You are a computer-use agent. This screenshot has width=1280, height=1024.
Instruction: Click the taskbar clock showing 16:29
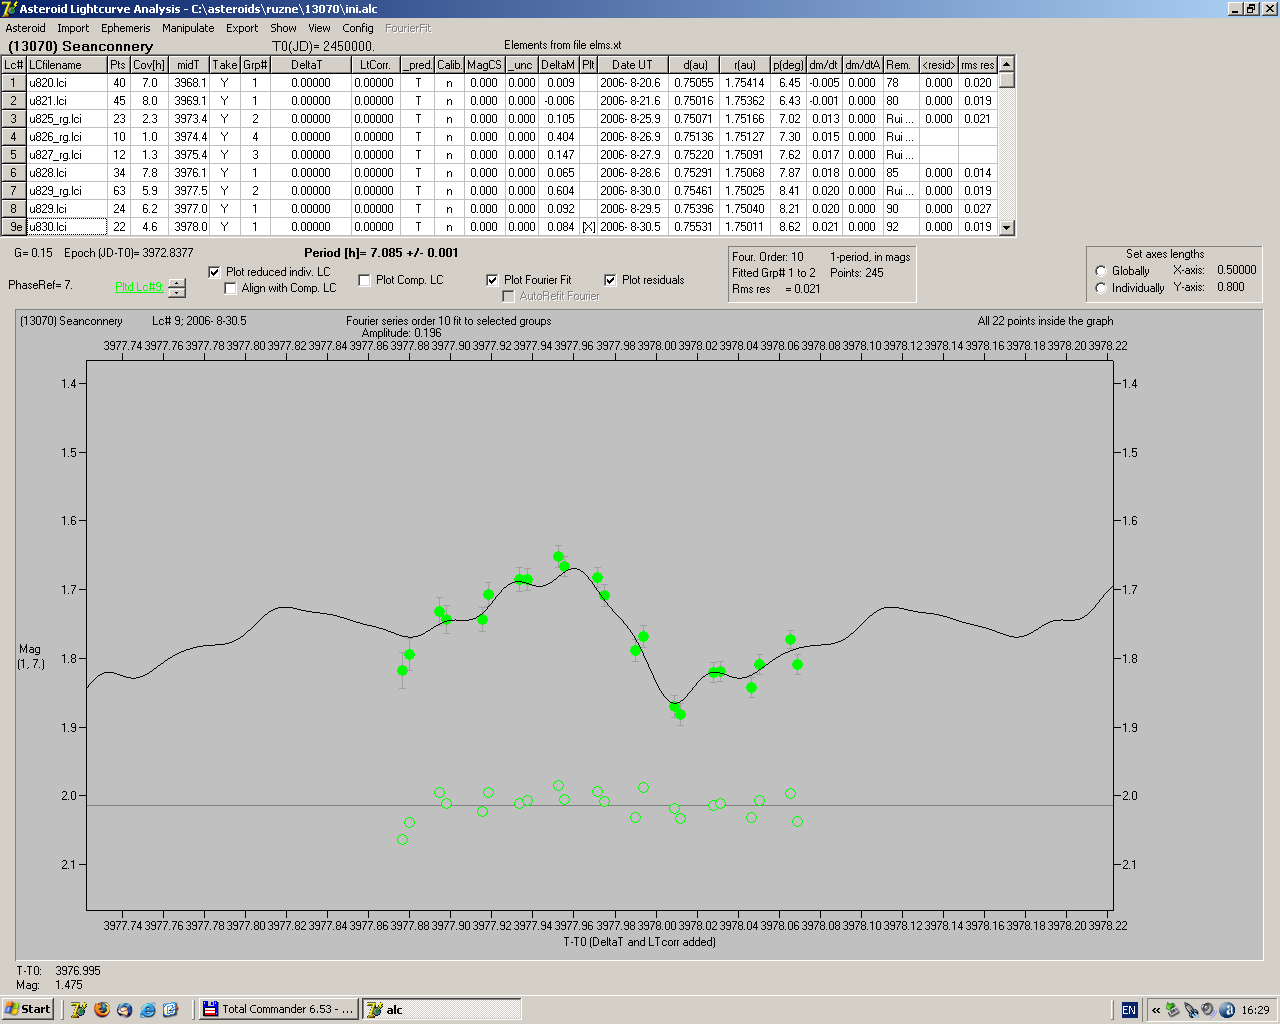(x=1255, y=1010)
